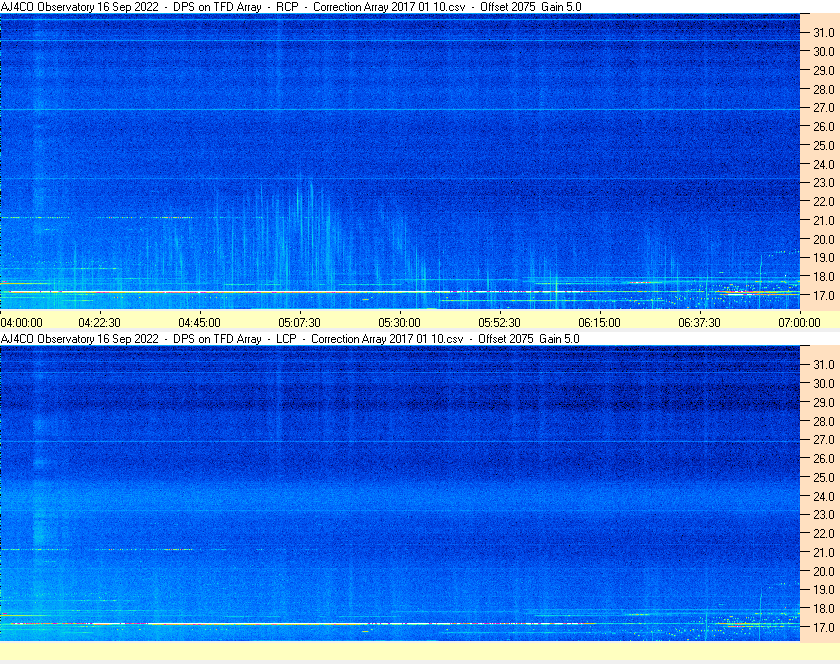Click the 24.0 frequency label on RCP chart
Image resolution: width=840 pixels, height=664 pixels.
(x=824, y=164)
